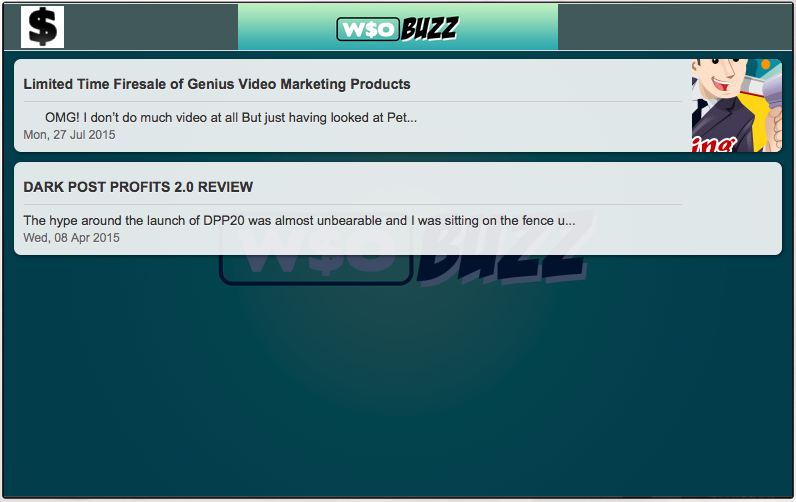Viewport: 796px width, 502px height.
Task: Click divider line under Firesale title
Action: [352, 102]
